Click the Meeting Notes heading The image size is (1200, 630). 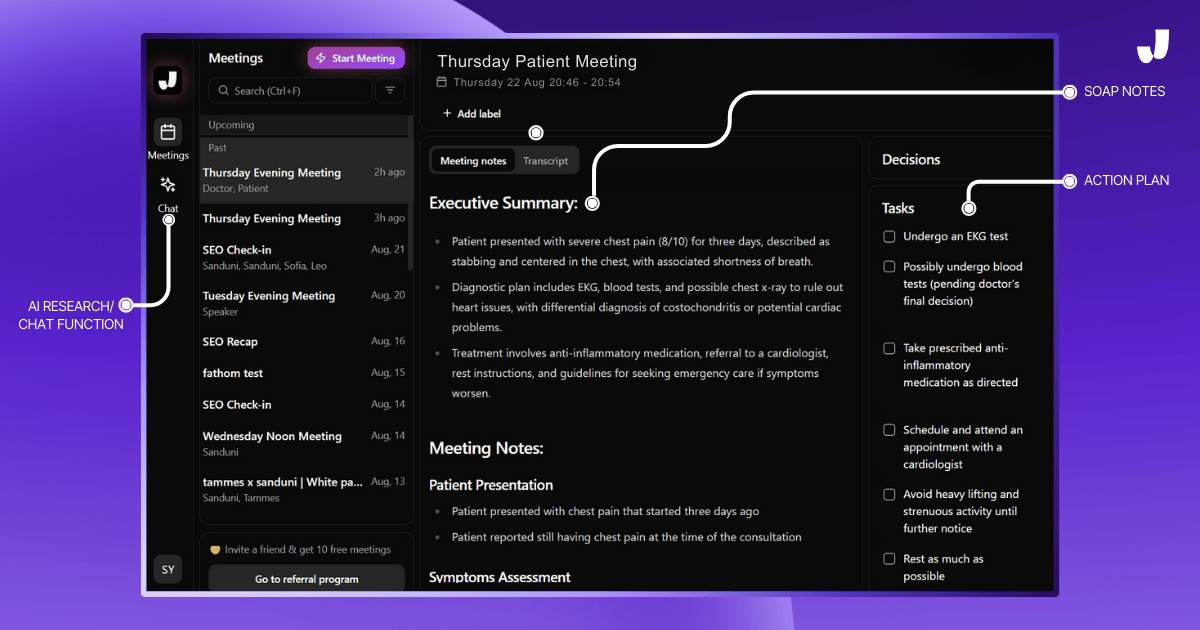[x=486, y=449]
